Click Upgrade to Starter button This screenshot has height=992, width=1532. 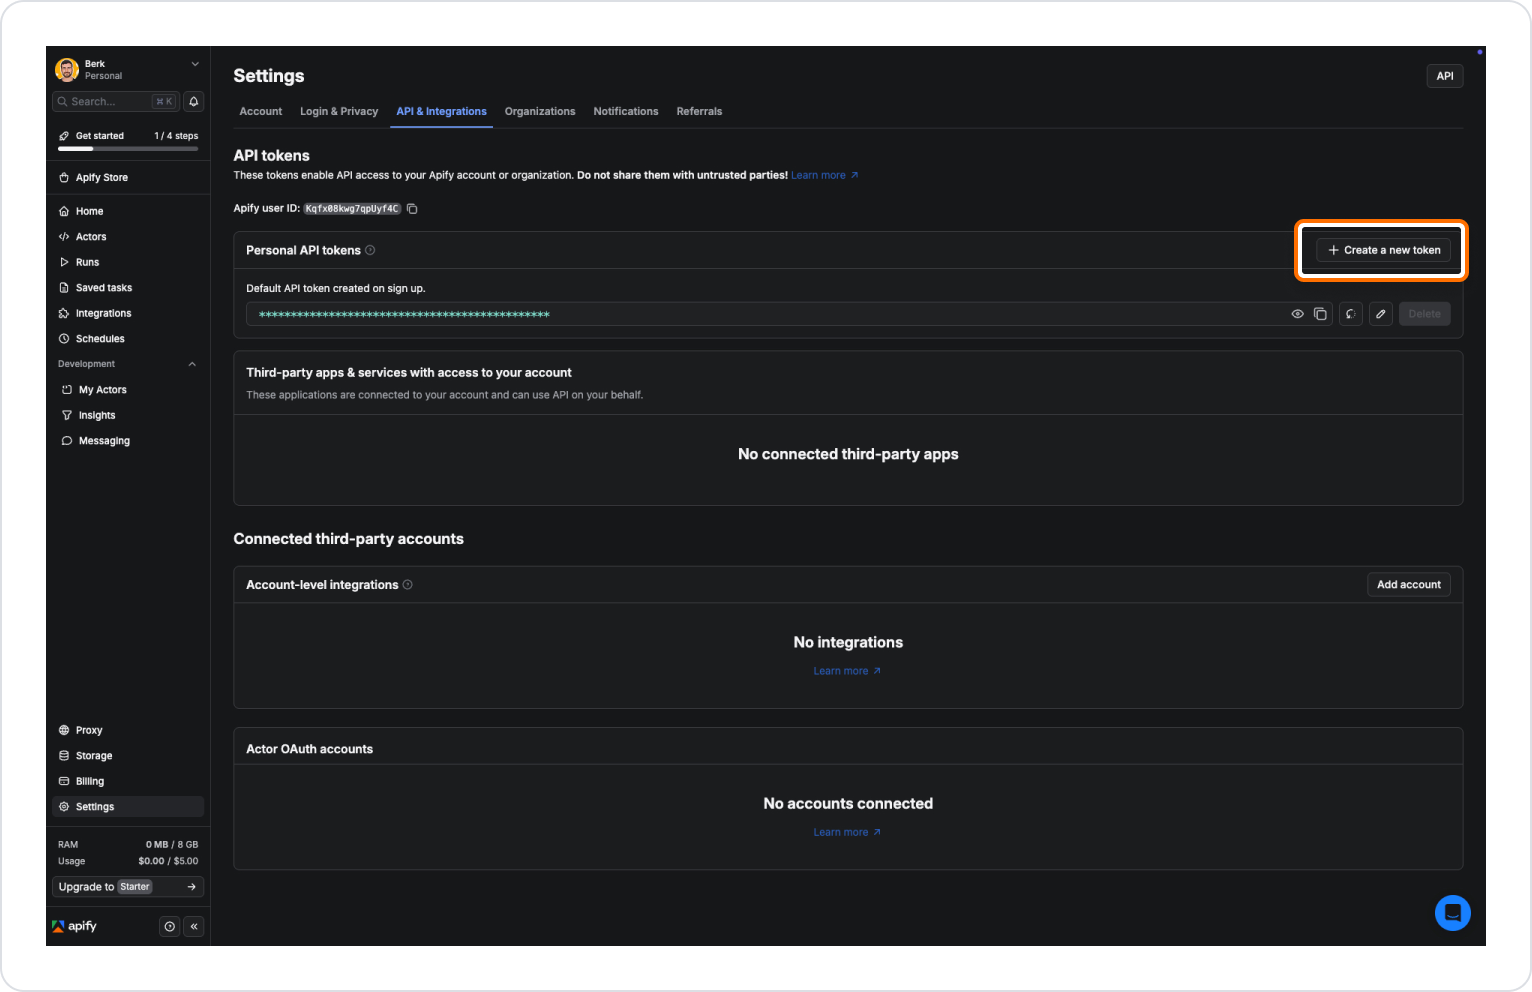tap(128, 887)
